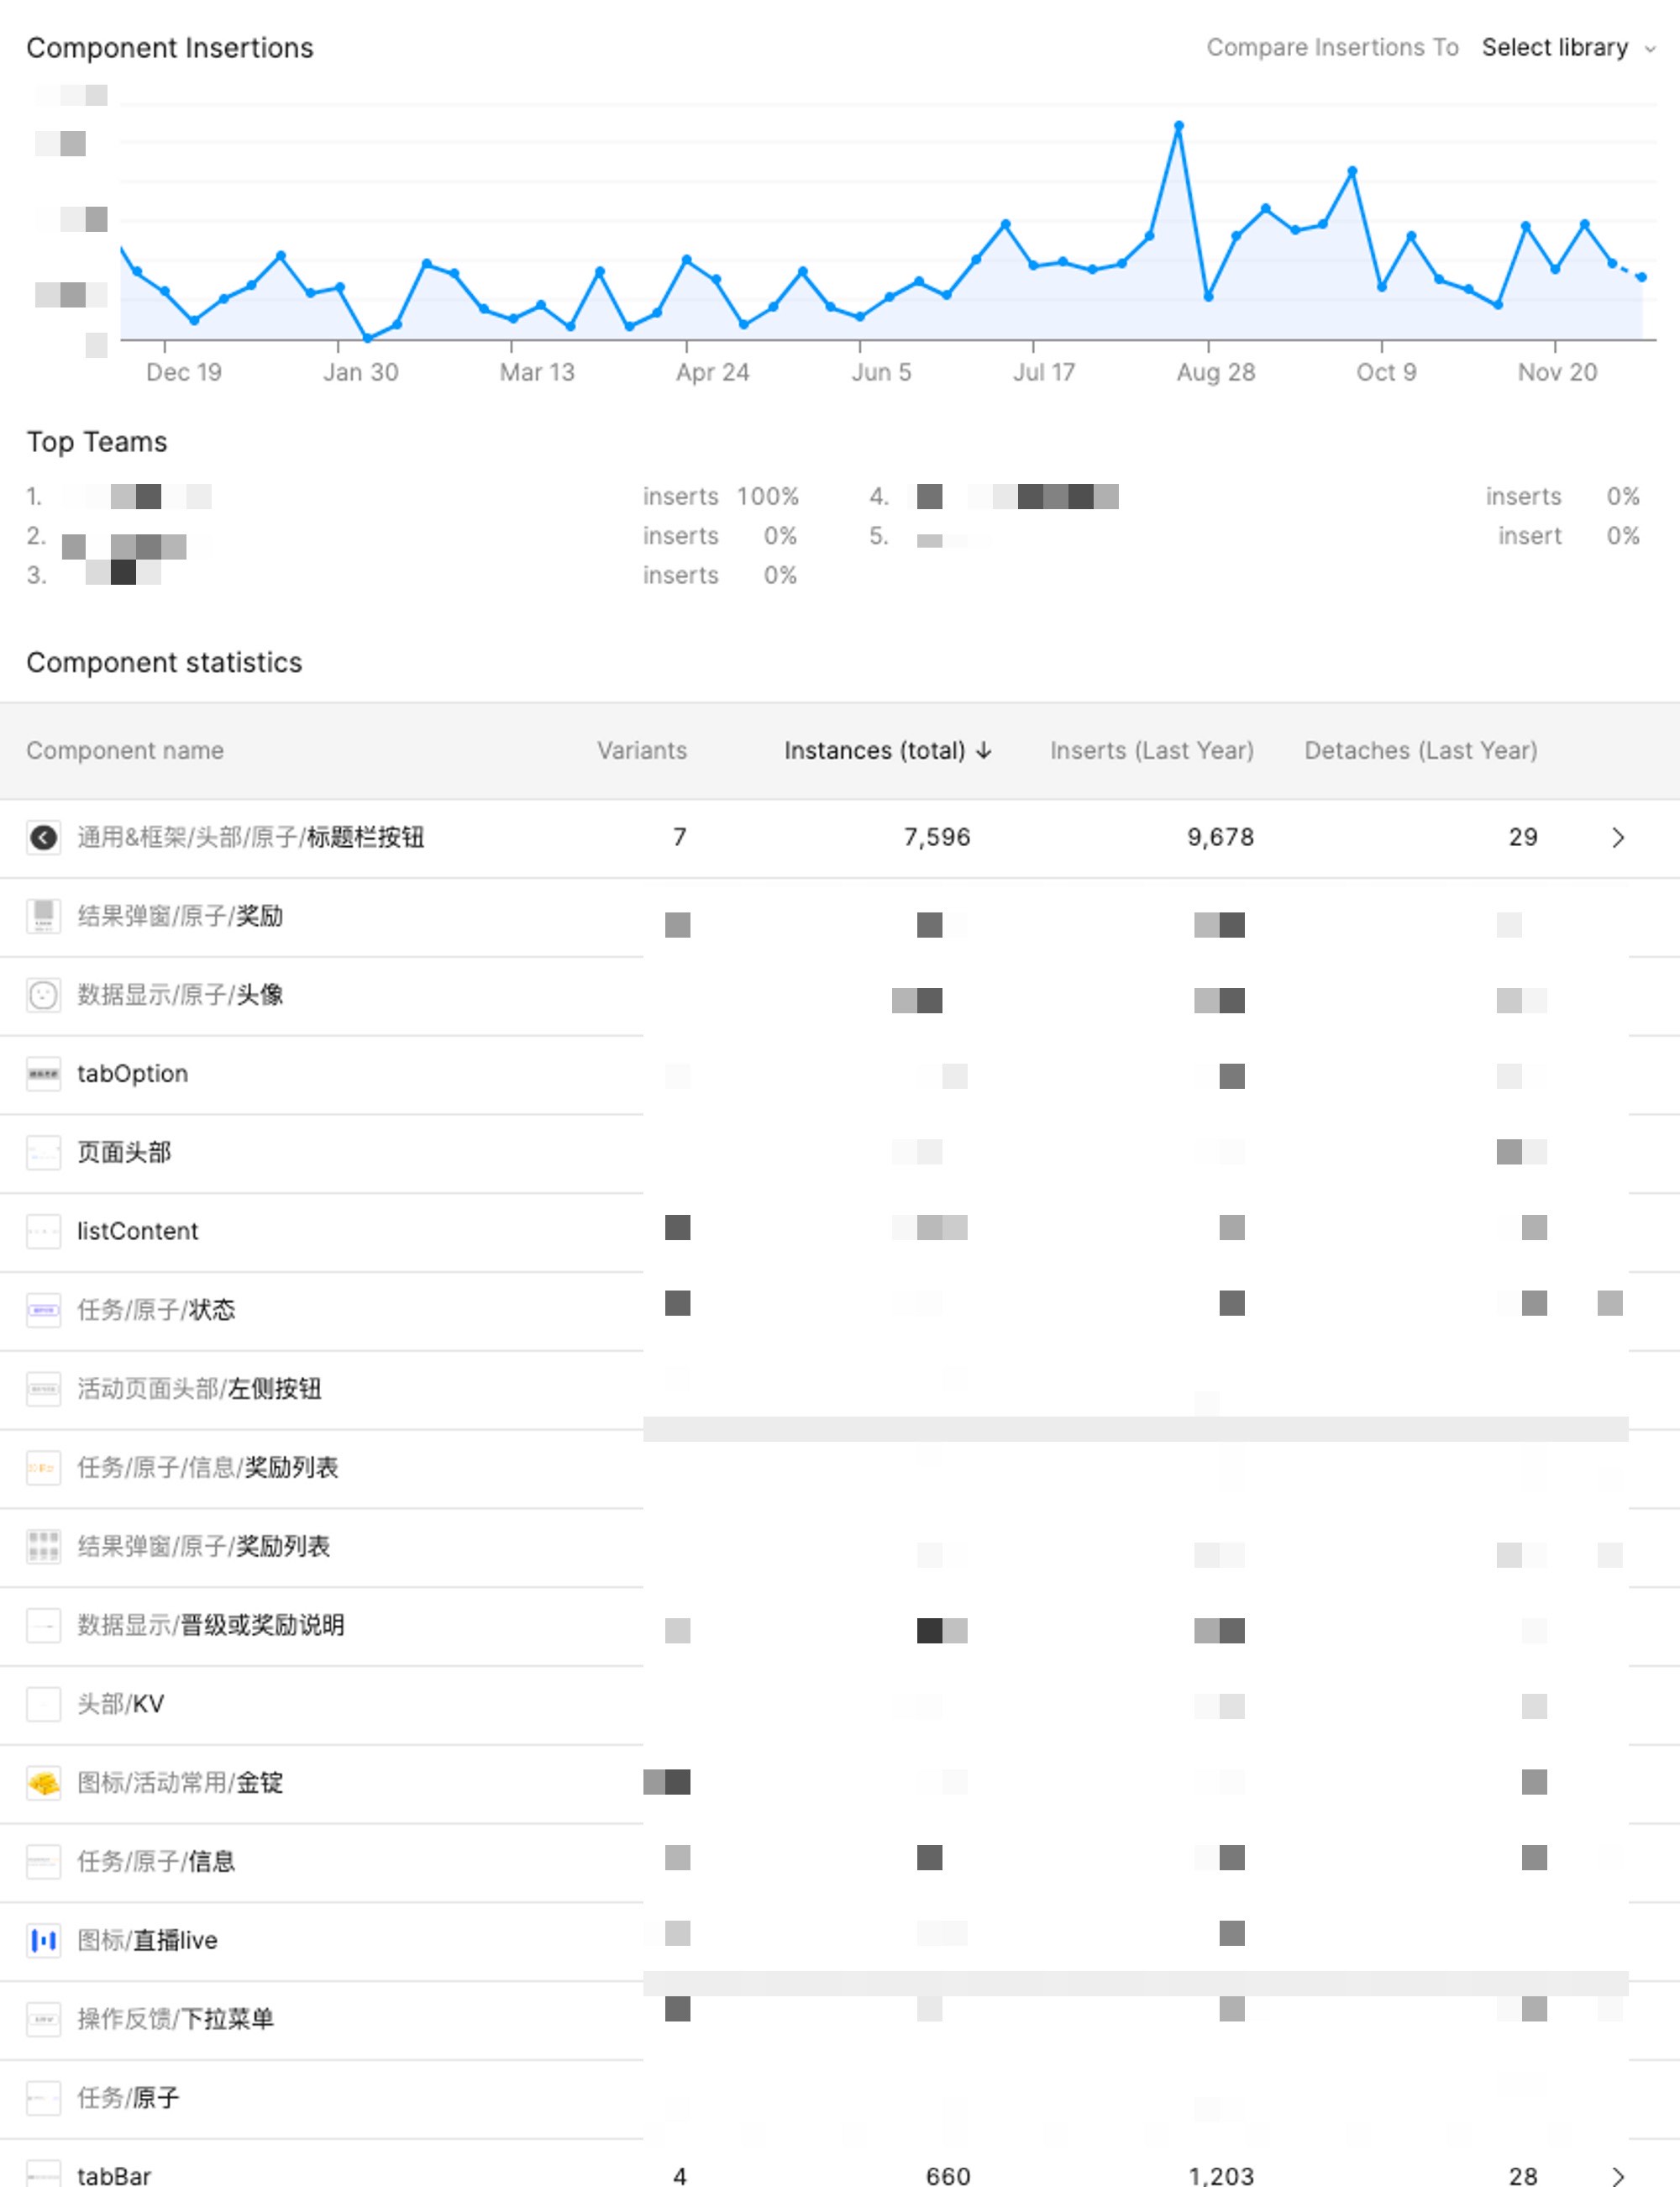Click the 9,678 inserts value
Screen dimensions: 1680x2187
tap(1221, 837)
